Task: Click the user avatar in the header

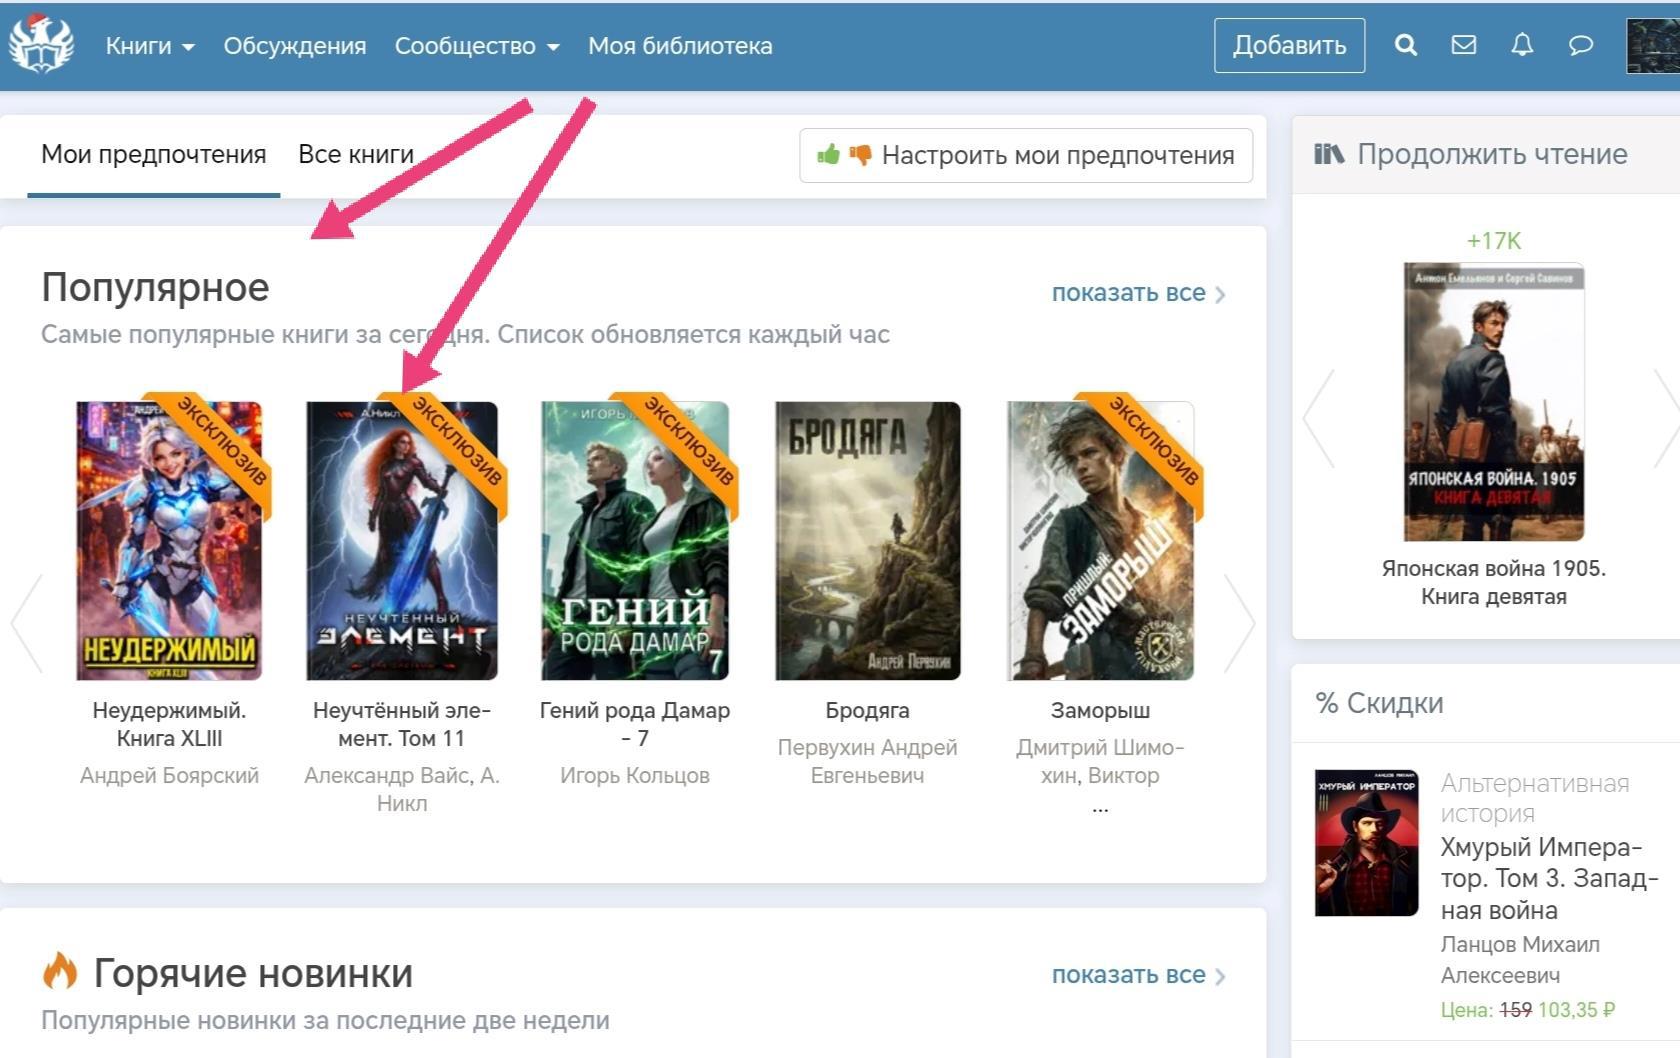Action: tap(1653, 45)
